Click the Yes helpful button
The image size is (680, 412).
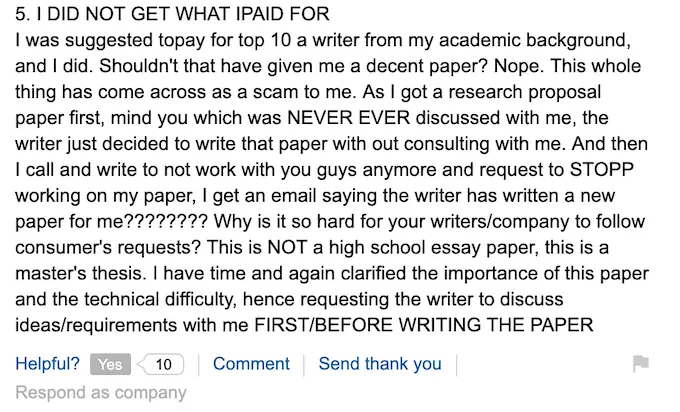click(x=110, y=364)
